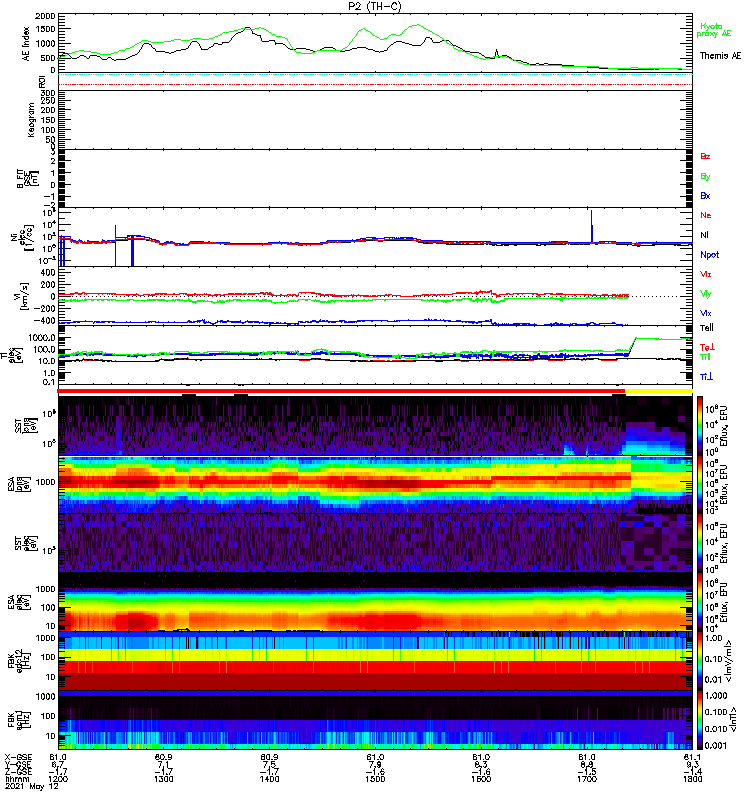Select the green "By" legend label

705,177
